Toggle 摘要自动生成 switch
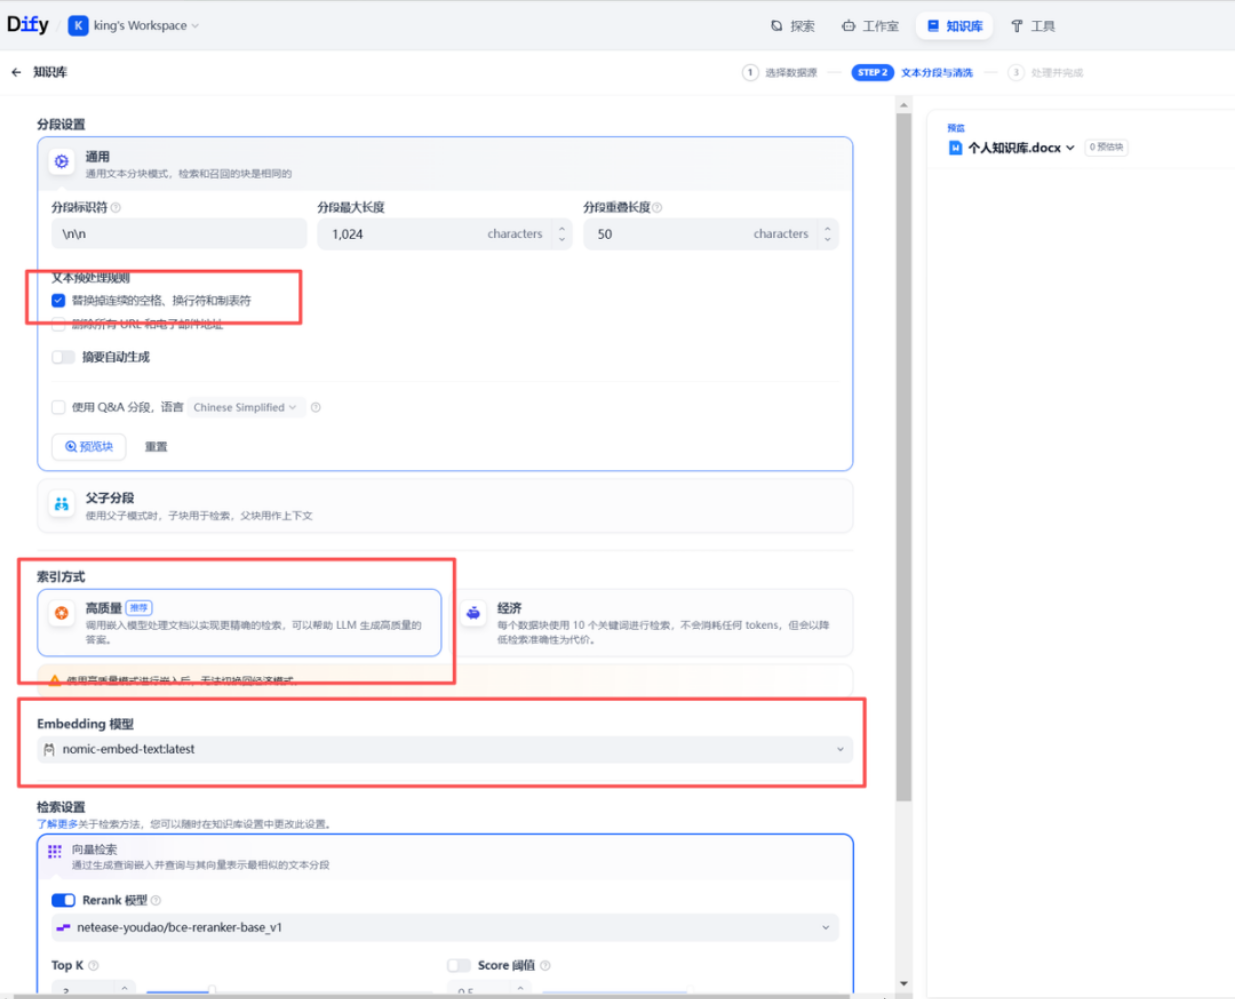 pos(63,357)
